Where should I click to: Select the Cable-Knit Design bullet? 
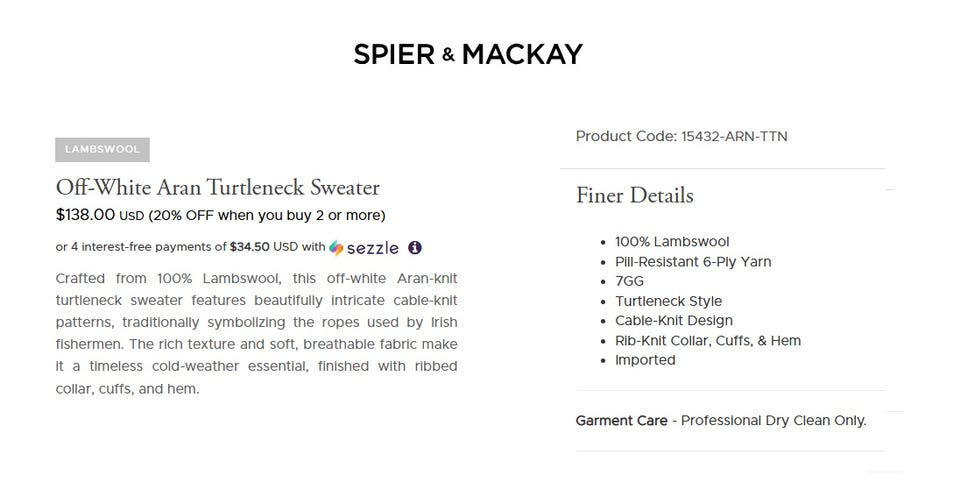coord(673,320)
